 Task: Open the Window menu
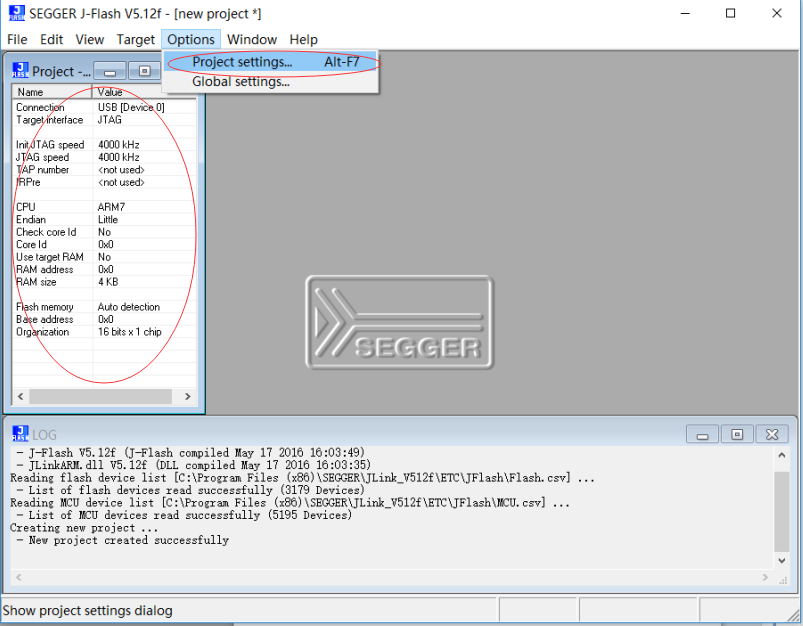[252, 39]
